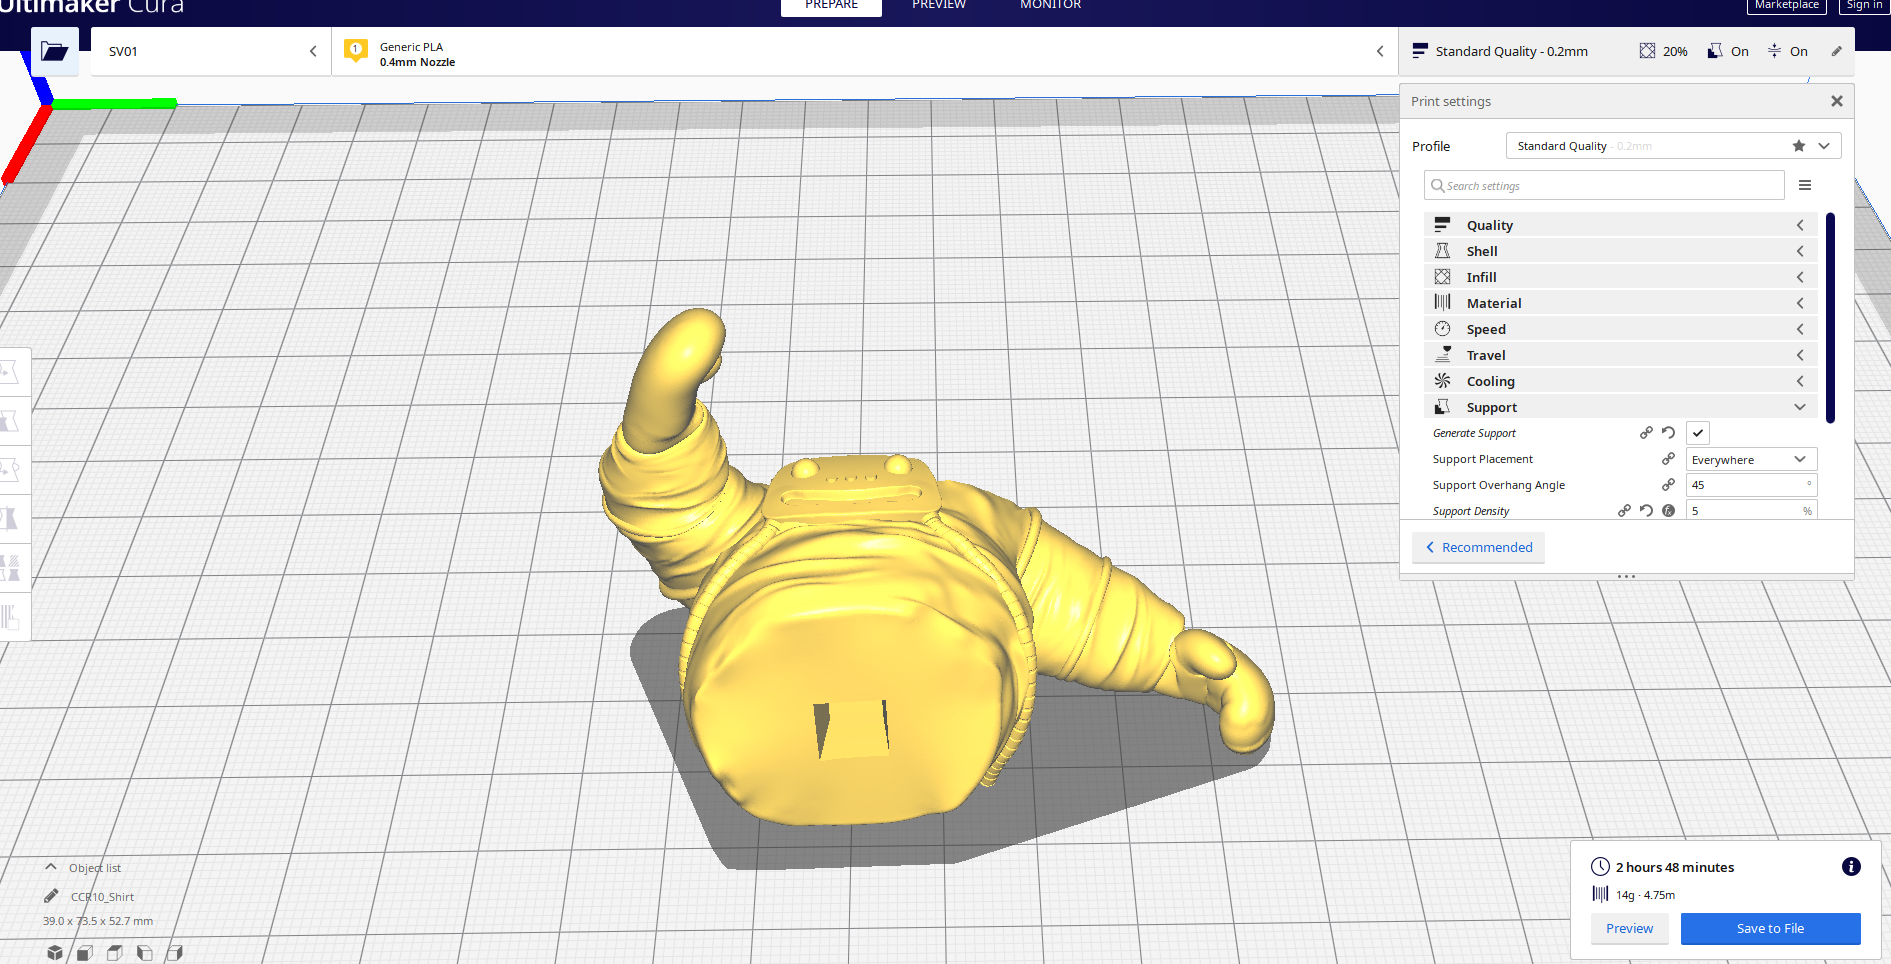The height and width of the screenshot is (964, 1891).
Task: Open the Support Placement Everywhere dropdown
Action: (x=1751, y=459)
